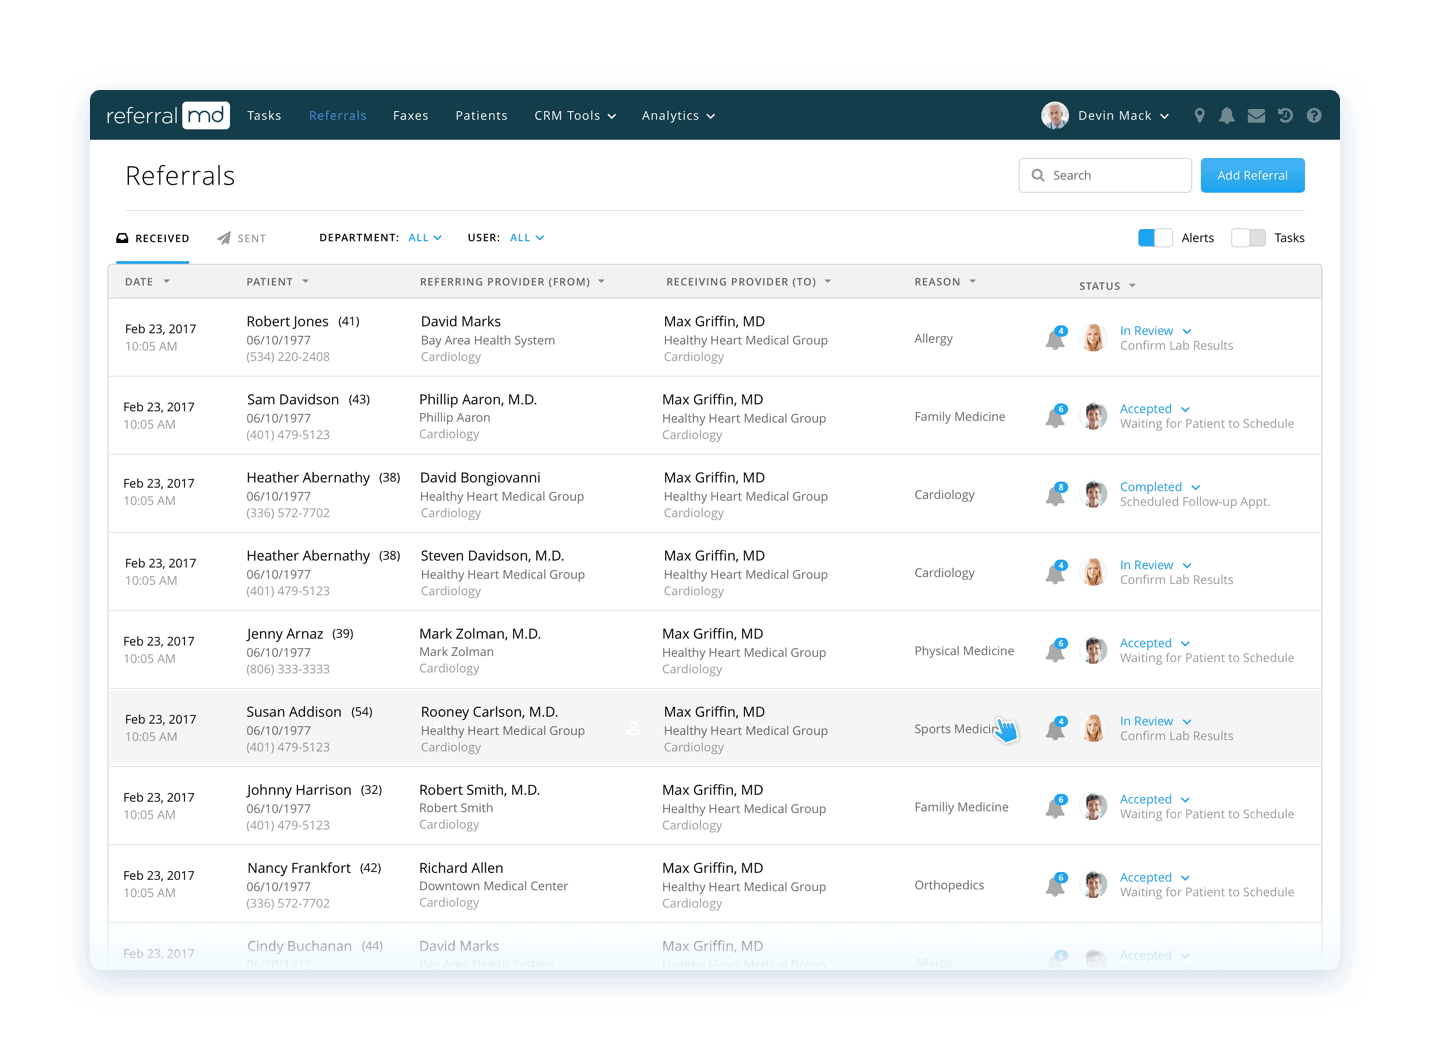Open the Faxes menu item
Screen dimensions: 1430x1060
(411, 116)
